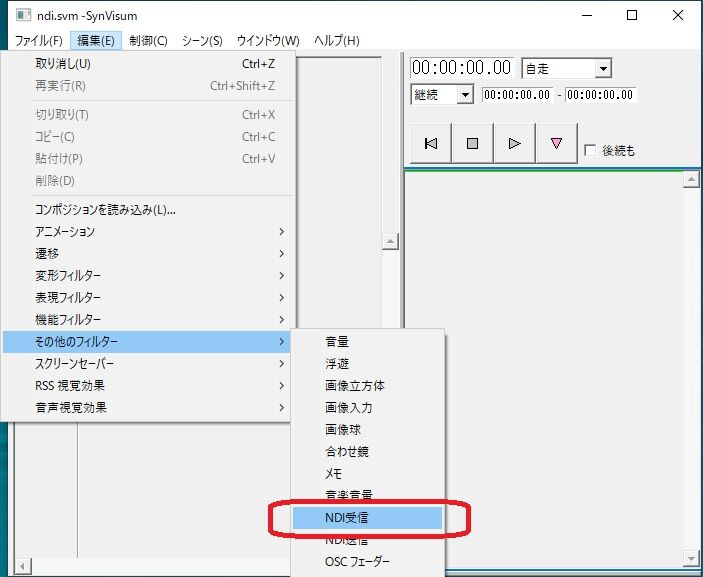Open the ファイル(F) menu

click(x=39, y=41)
